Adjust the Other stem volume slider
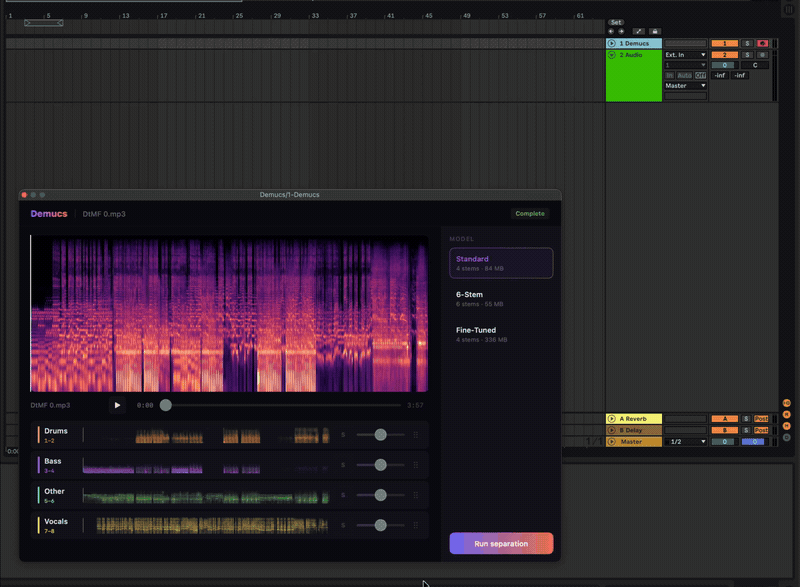Screen dimensions: 800x587 point(381,495)
